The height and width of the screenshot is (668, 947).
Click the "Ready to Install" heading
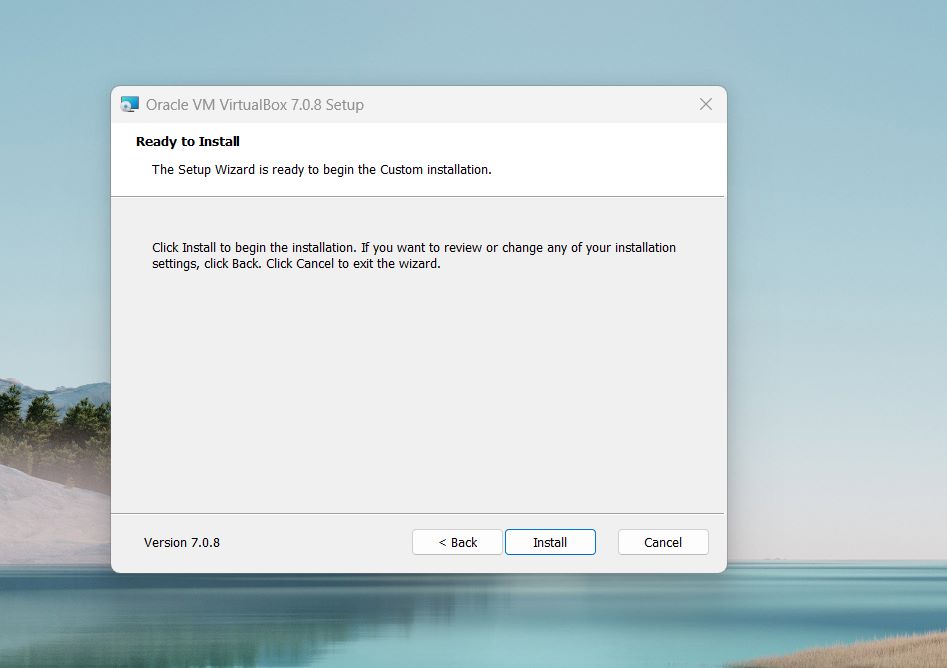tap(188, 141)
